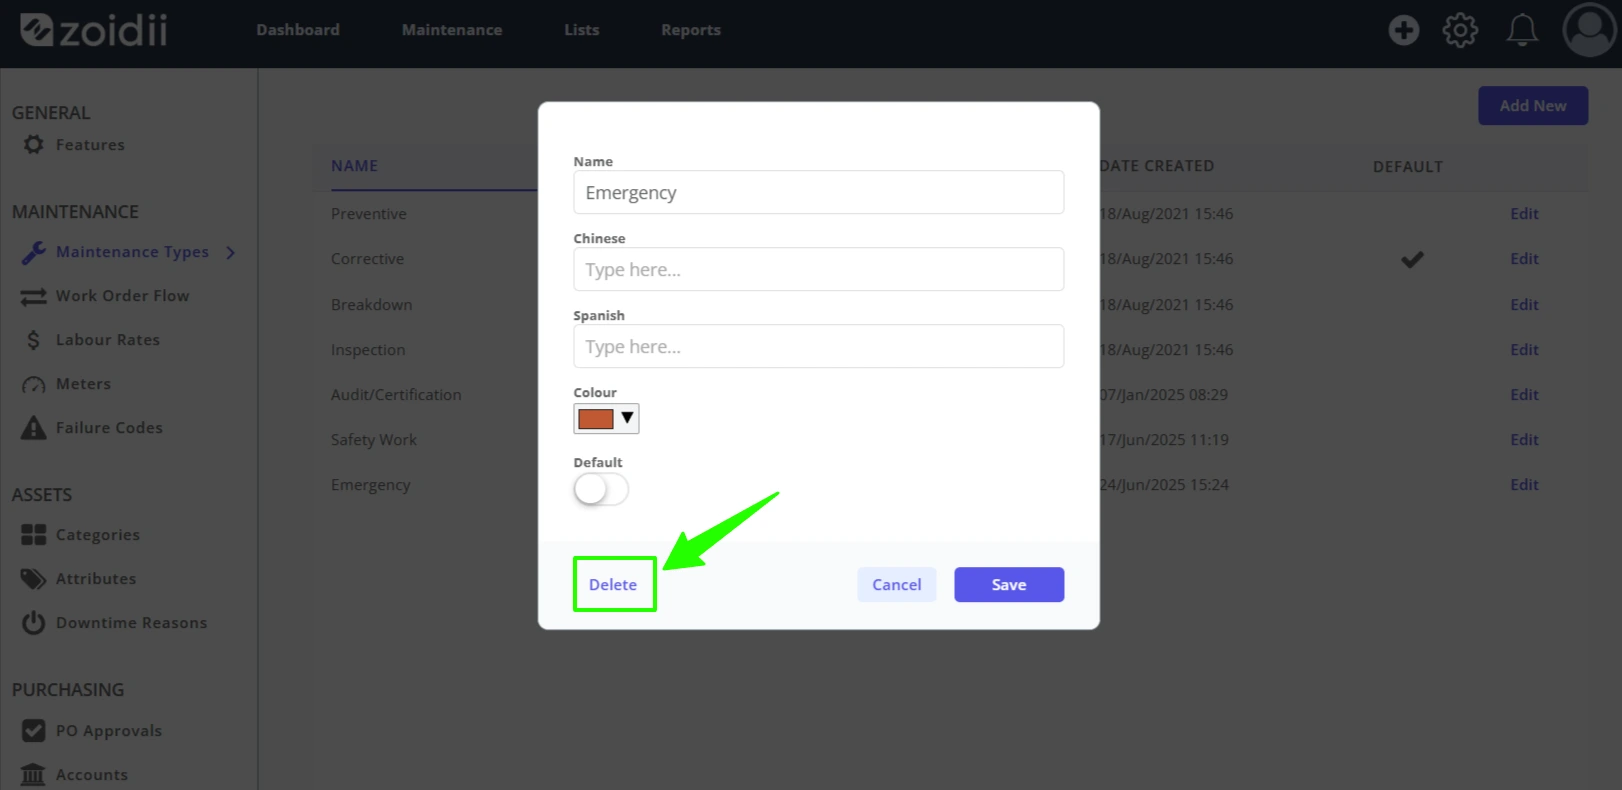Image resolution: width=1622 pixels, height=790 pixels.
Task: Click the Cancel button
Action: coord(897,585)
